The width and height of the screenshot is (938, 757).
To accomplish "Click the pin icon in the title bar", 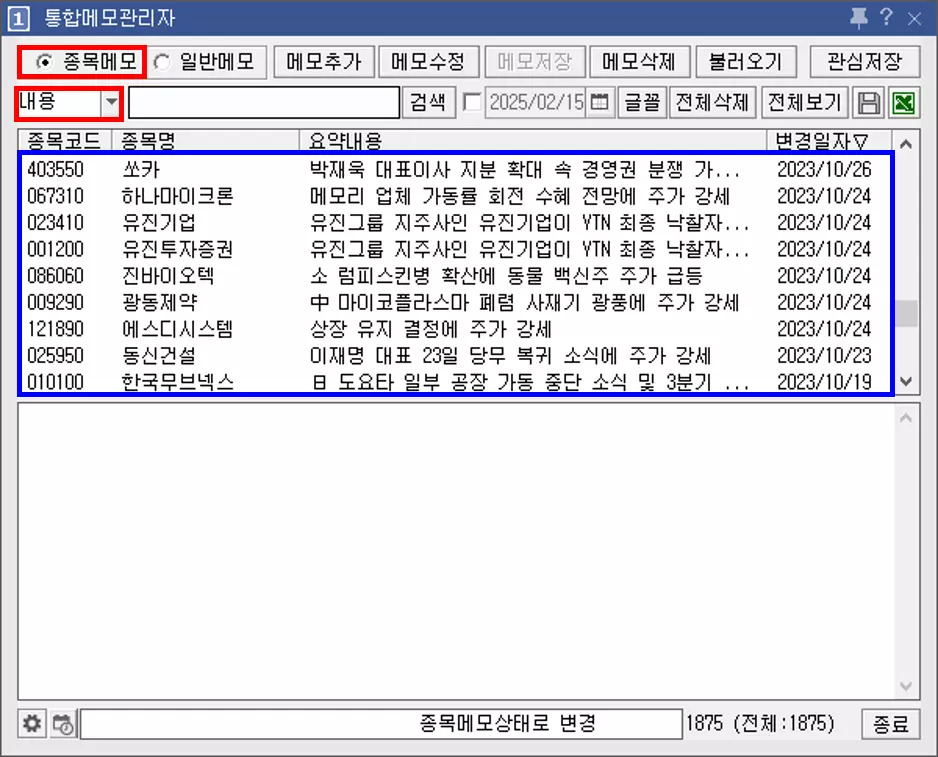I will [x=859, y=18].
